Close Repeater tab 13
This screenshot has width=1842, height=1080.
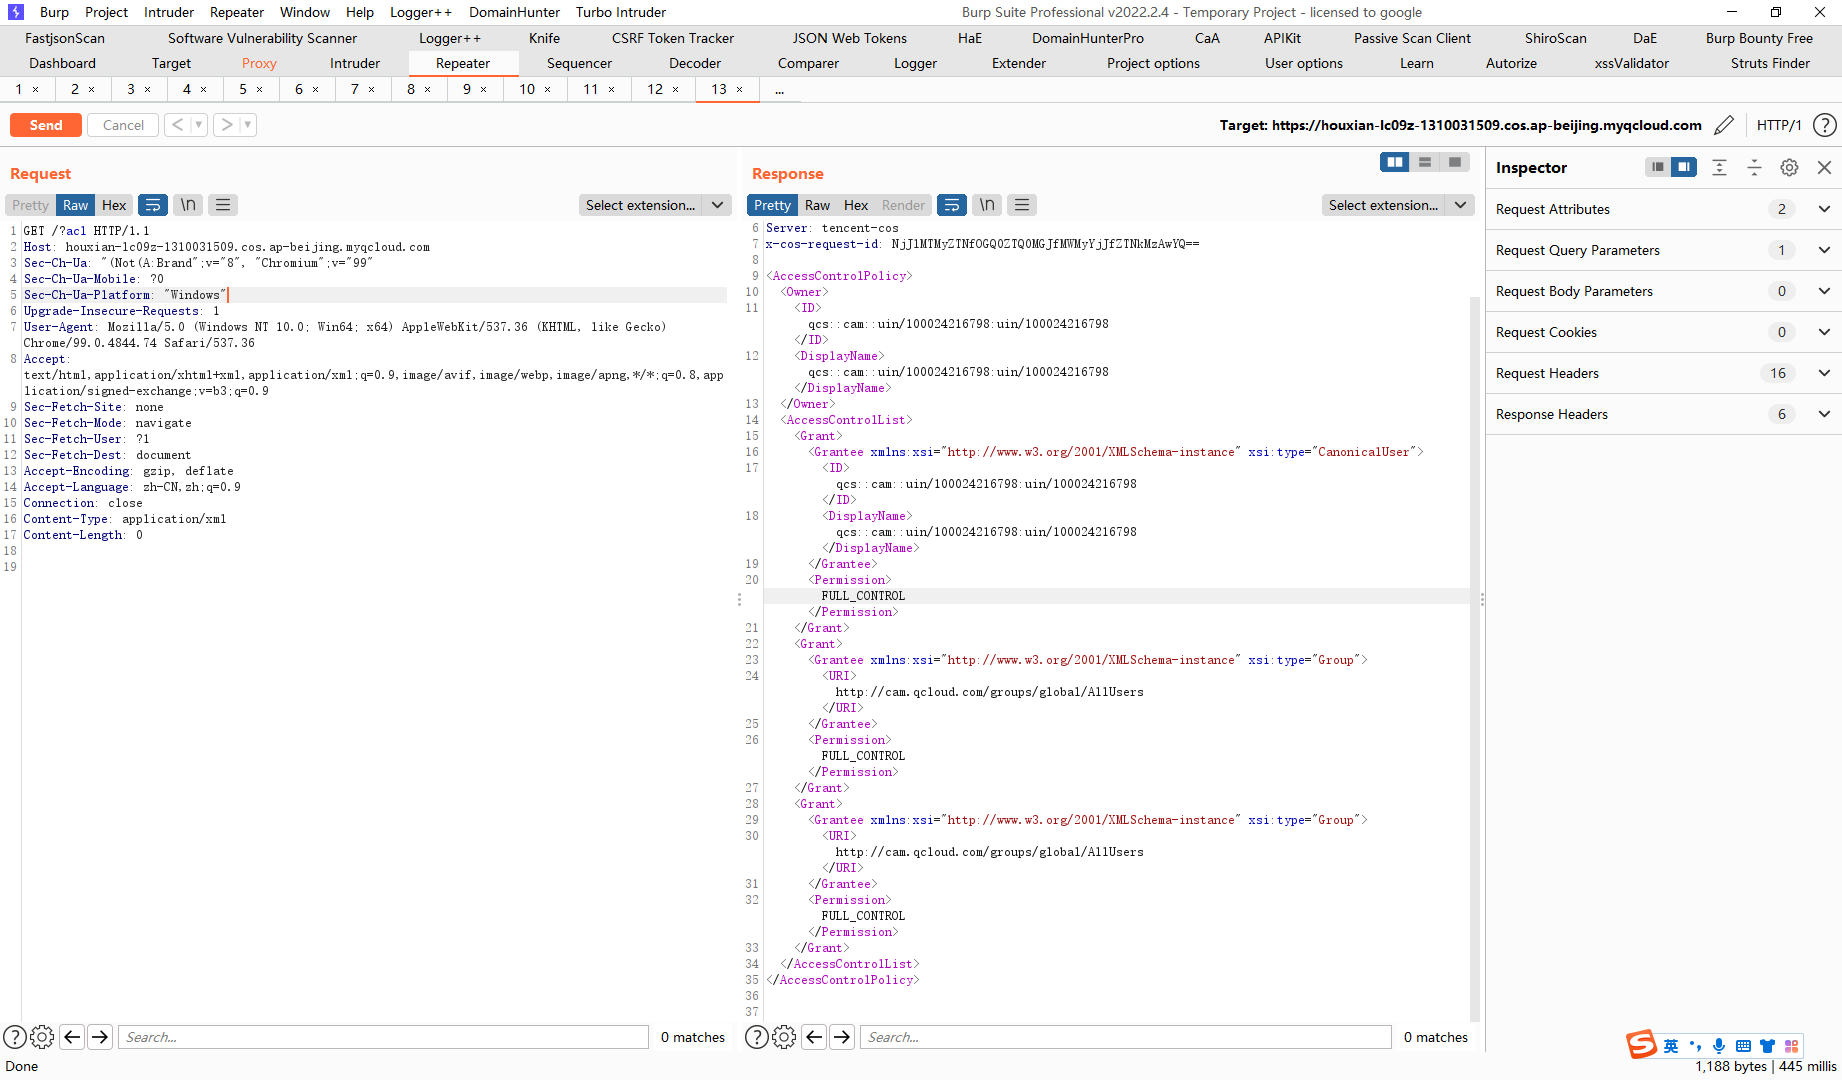pyautogui.click(x=740, y=89)
